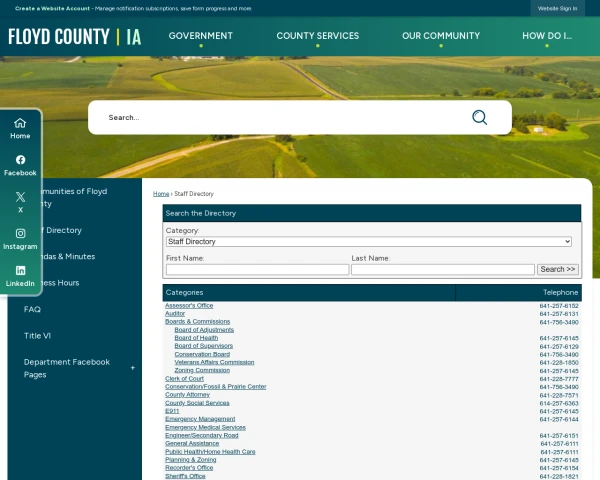The image size is (600, 480).
Task: Click the Floyd County IA logo
Action: tap(75, 37)
